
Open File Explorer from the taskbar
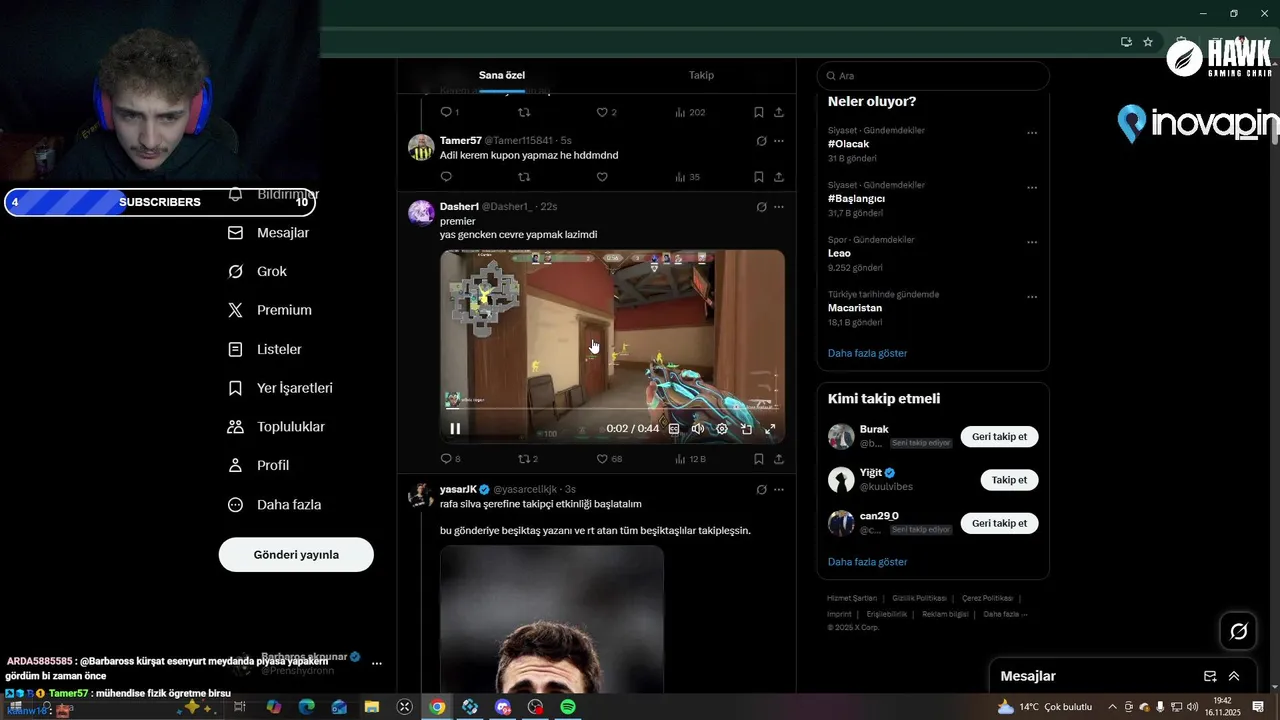pos(371,707)
